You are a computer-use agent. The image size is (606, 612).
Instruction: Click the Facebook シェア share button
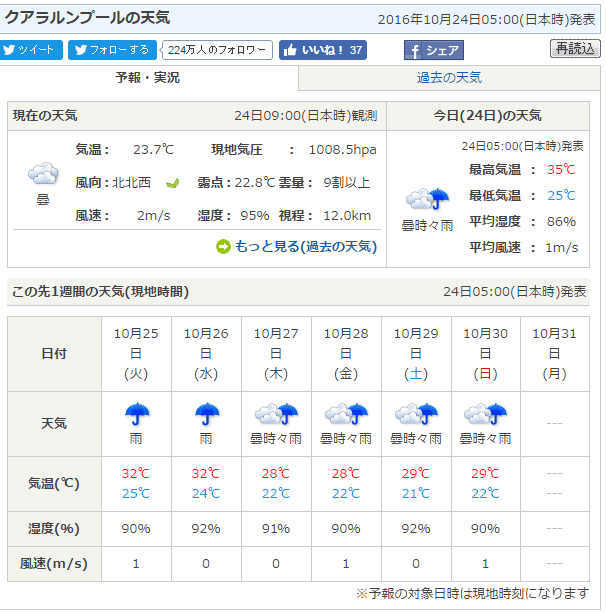[434, 51]
